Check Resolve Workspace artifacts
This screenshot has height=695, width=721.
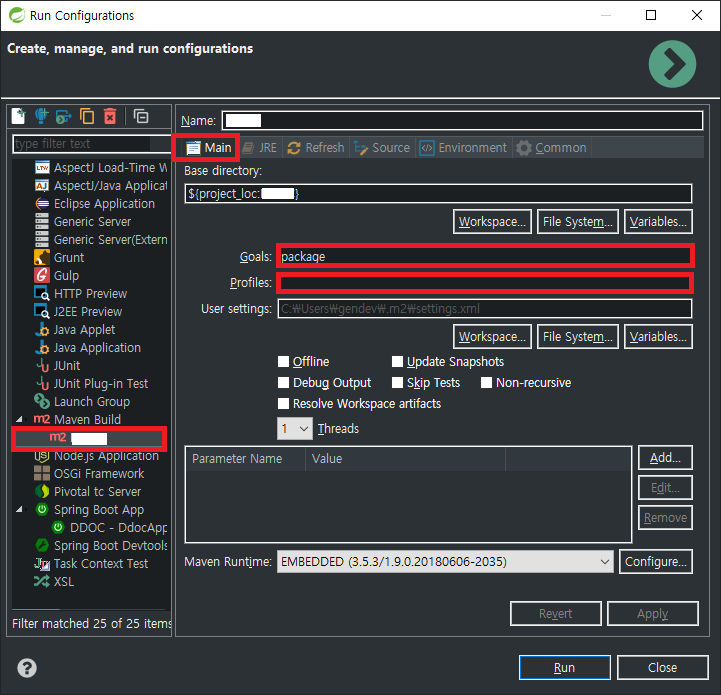(x=285, y=404)
